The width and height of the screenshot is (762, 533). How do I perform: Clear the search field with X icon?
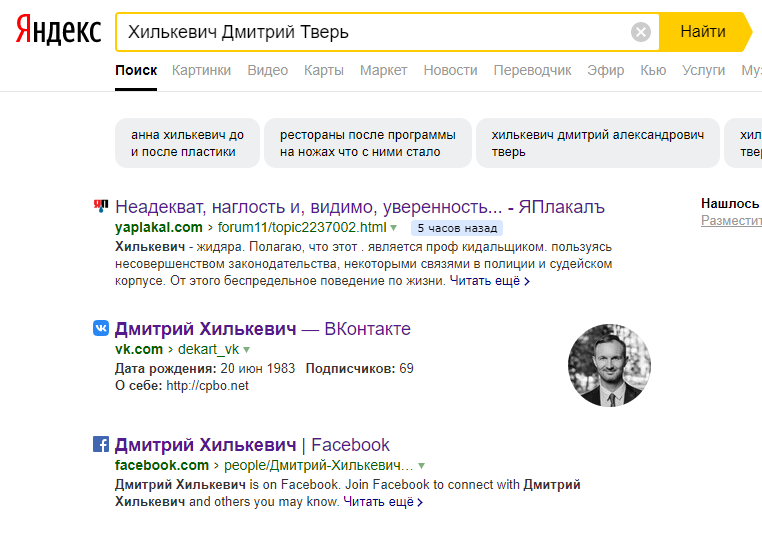[641, 32]
